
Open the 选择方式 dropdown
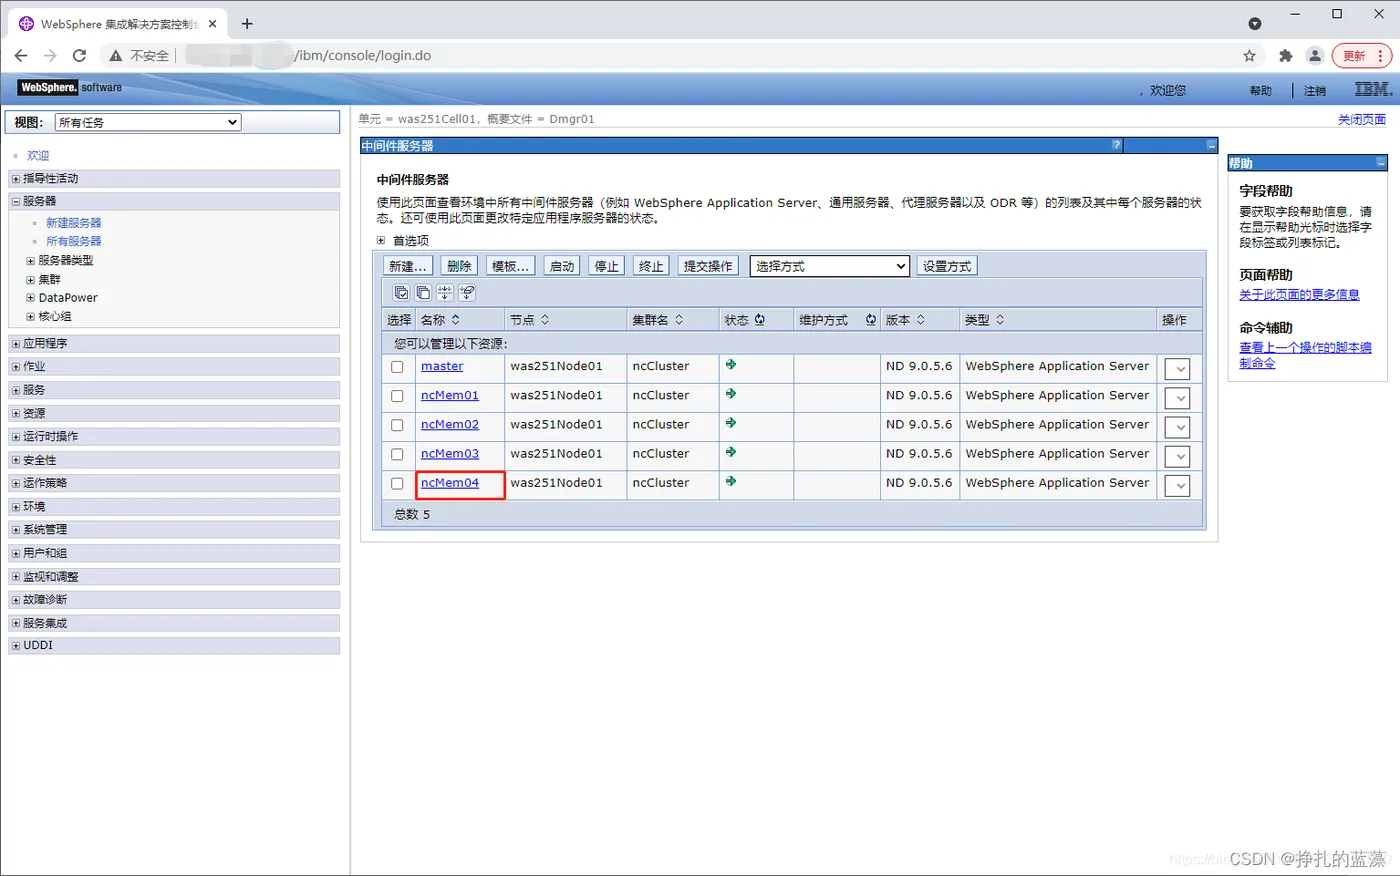(x=830, y=266)
